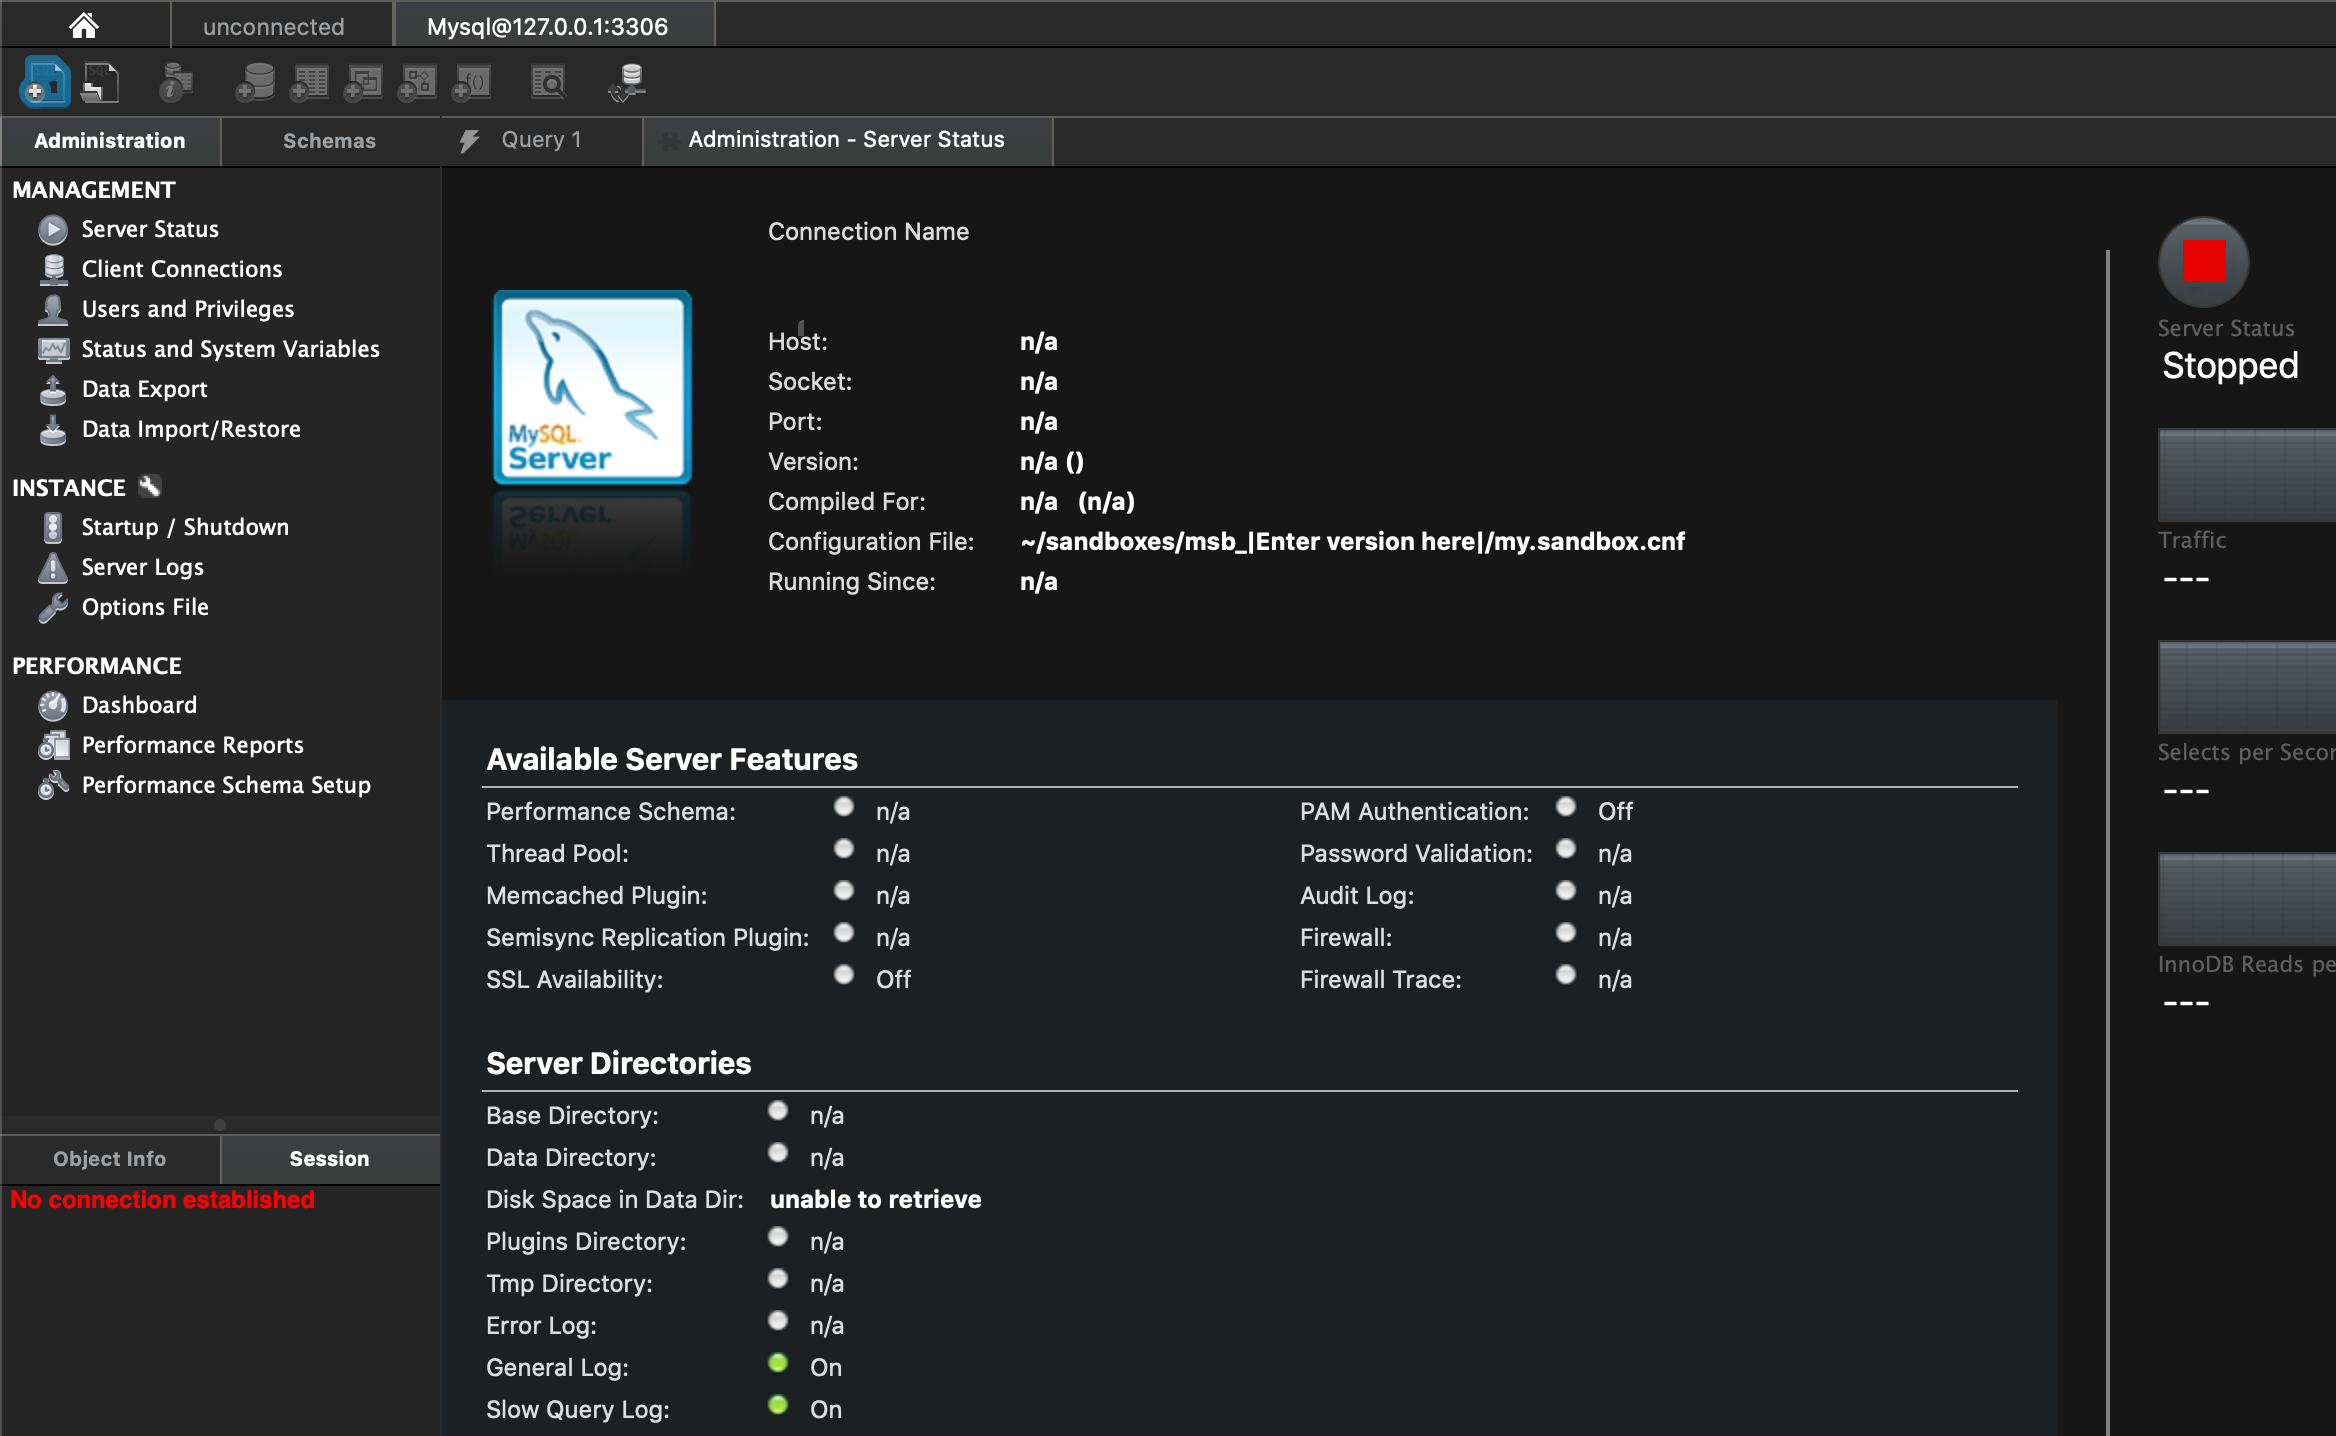The width and height of the screenshot is (2336, 1436).
Task: Switch to the unconnected connection tab
Action: tap(273, 27)
